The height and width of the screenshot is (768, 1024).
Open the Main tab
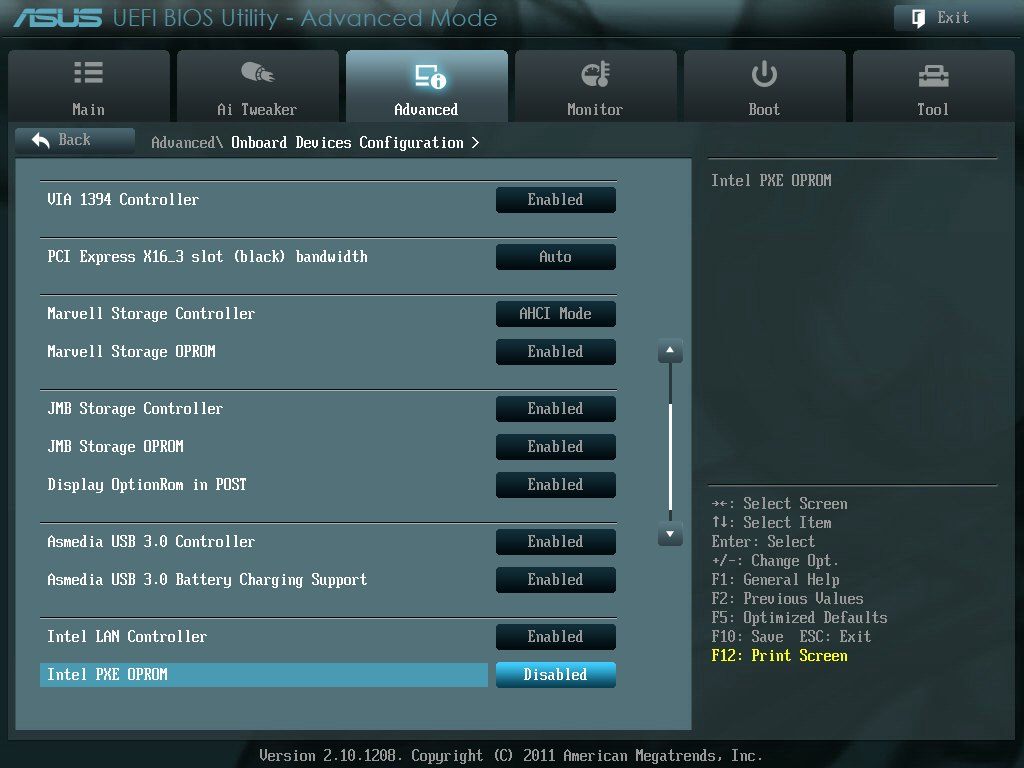(x=89, y=86)
